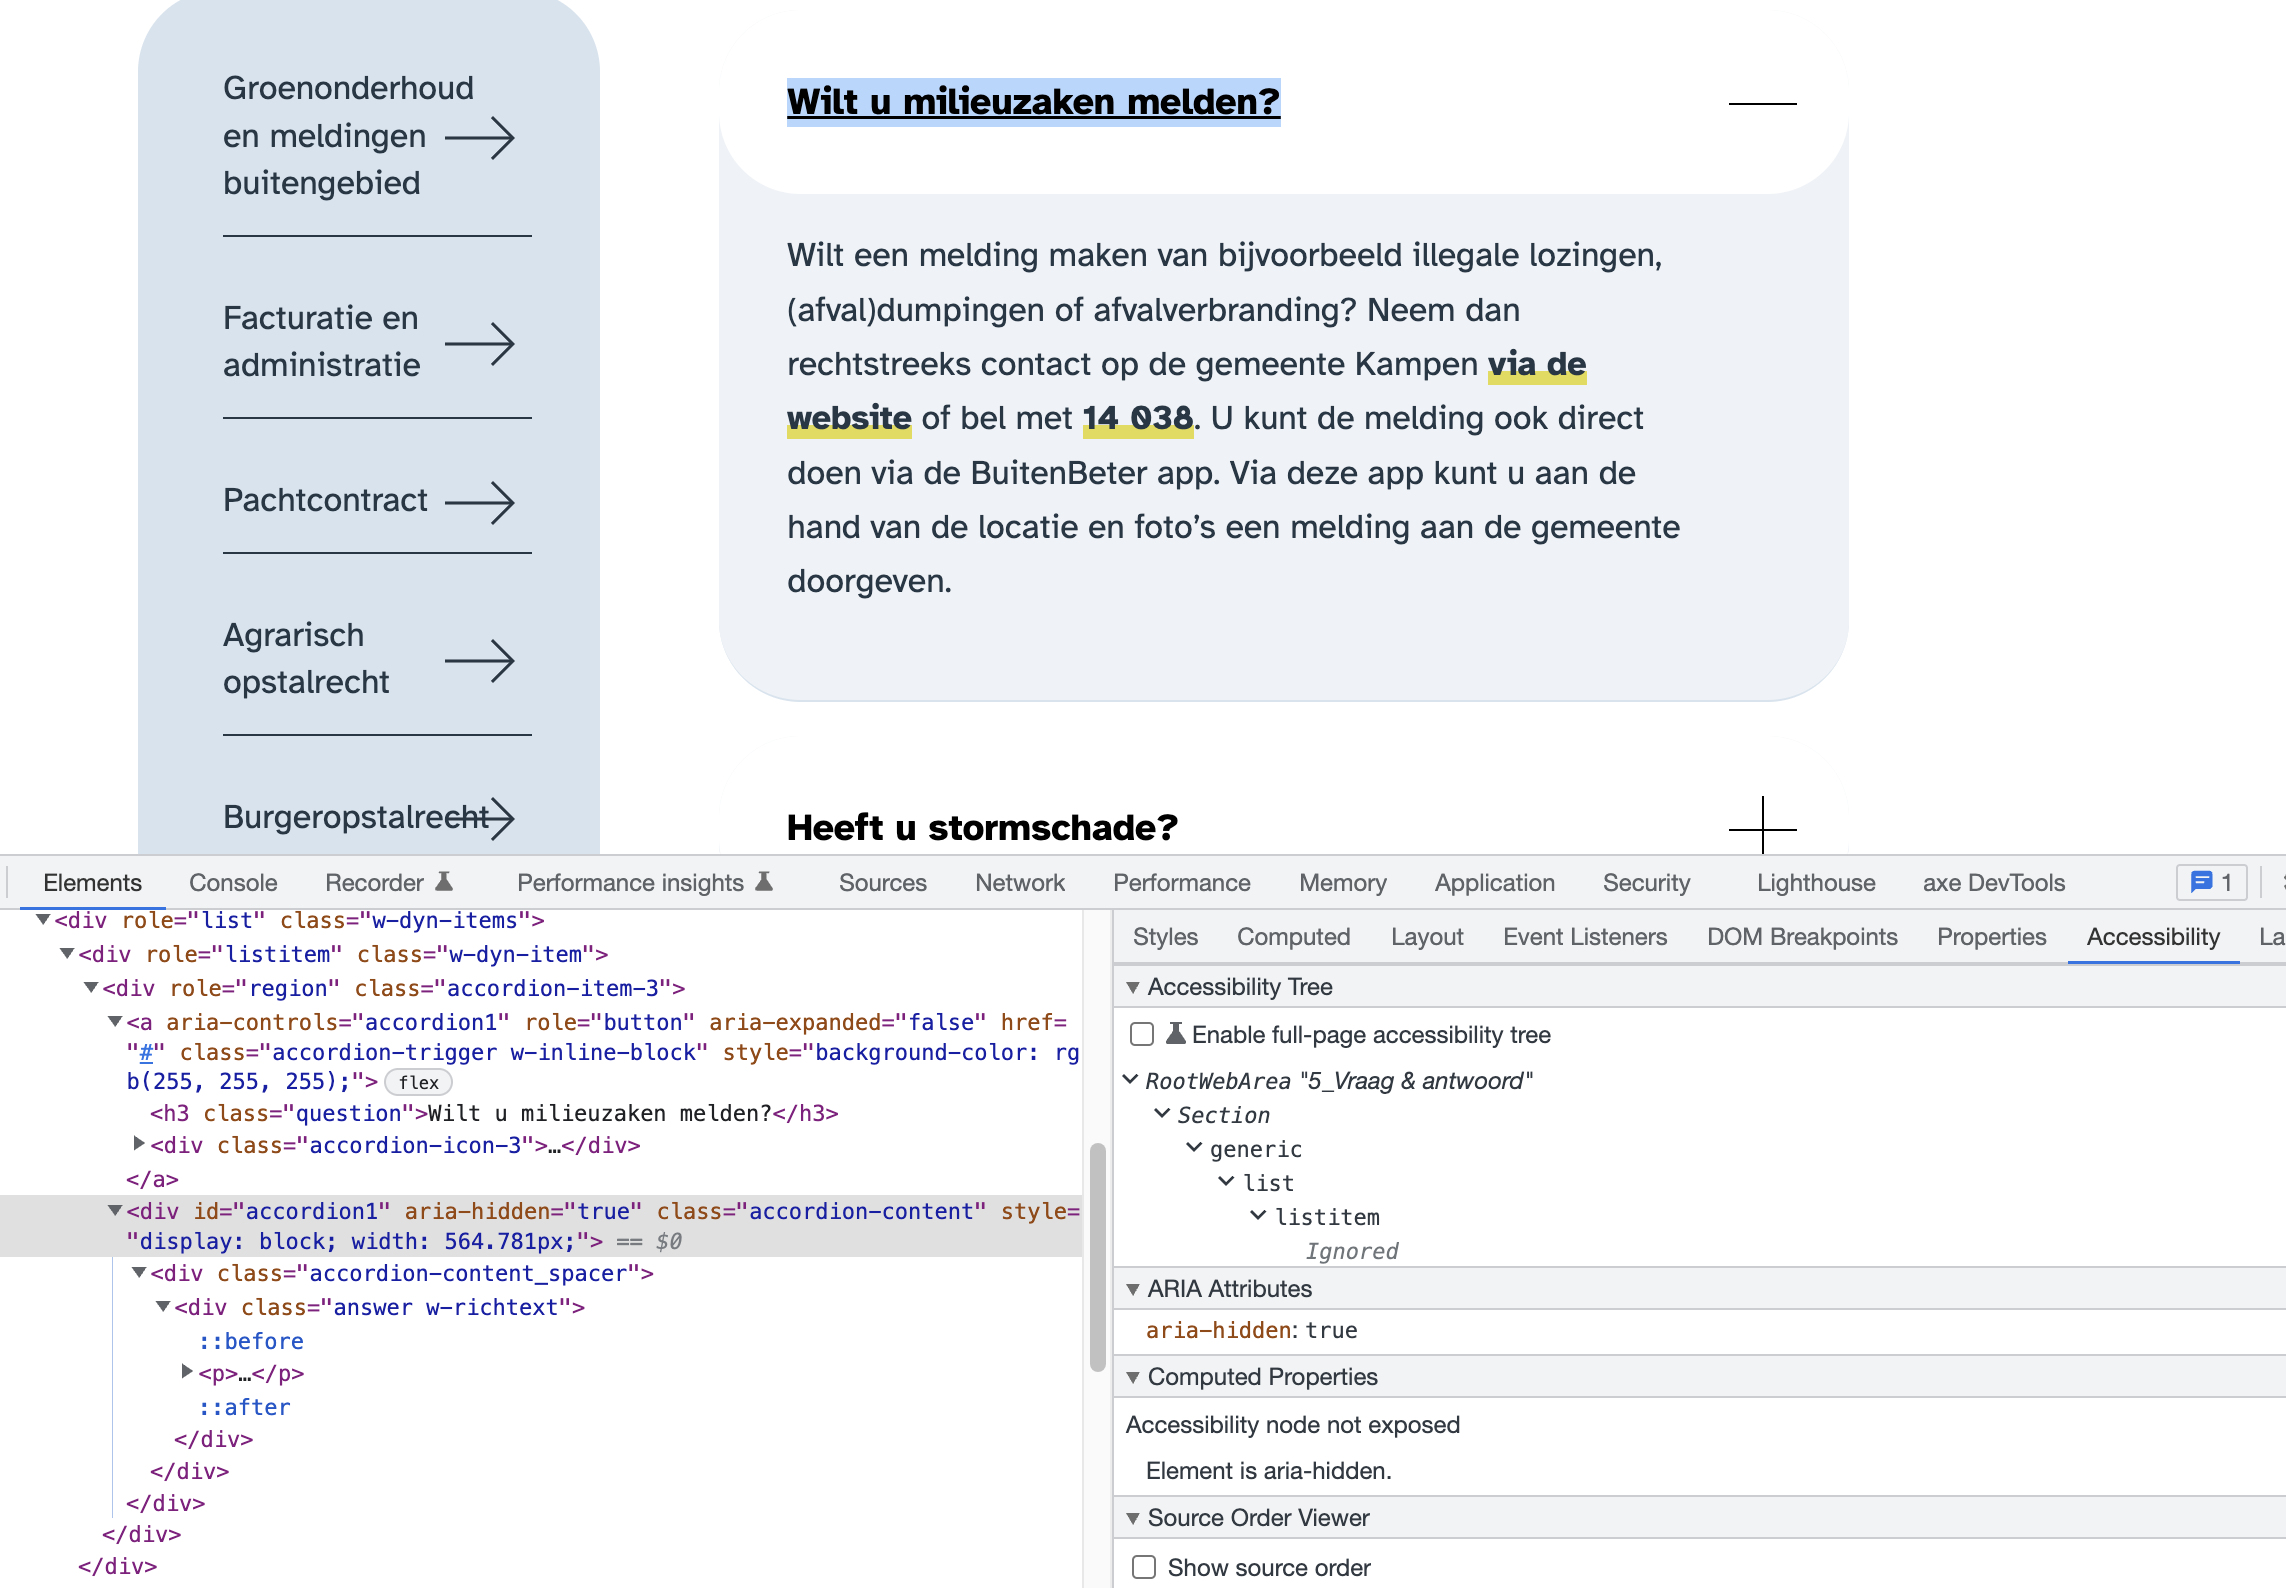Tick the Show source order checkbox

click(1144, 1567)
